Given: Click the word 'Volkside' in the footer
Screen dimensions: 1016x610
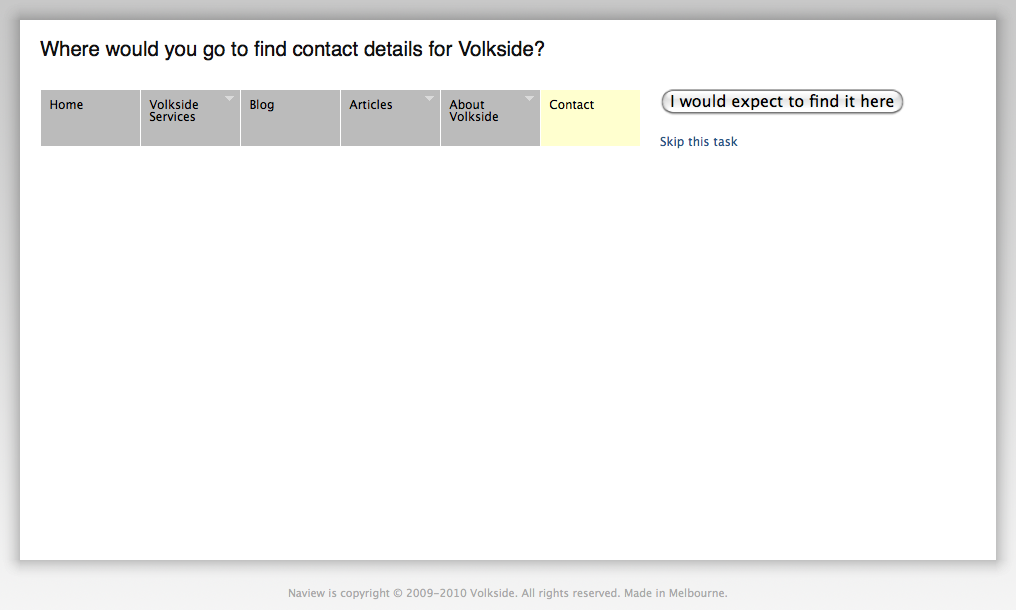Looking at the screenshot, I should coord(492,593).
